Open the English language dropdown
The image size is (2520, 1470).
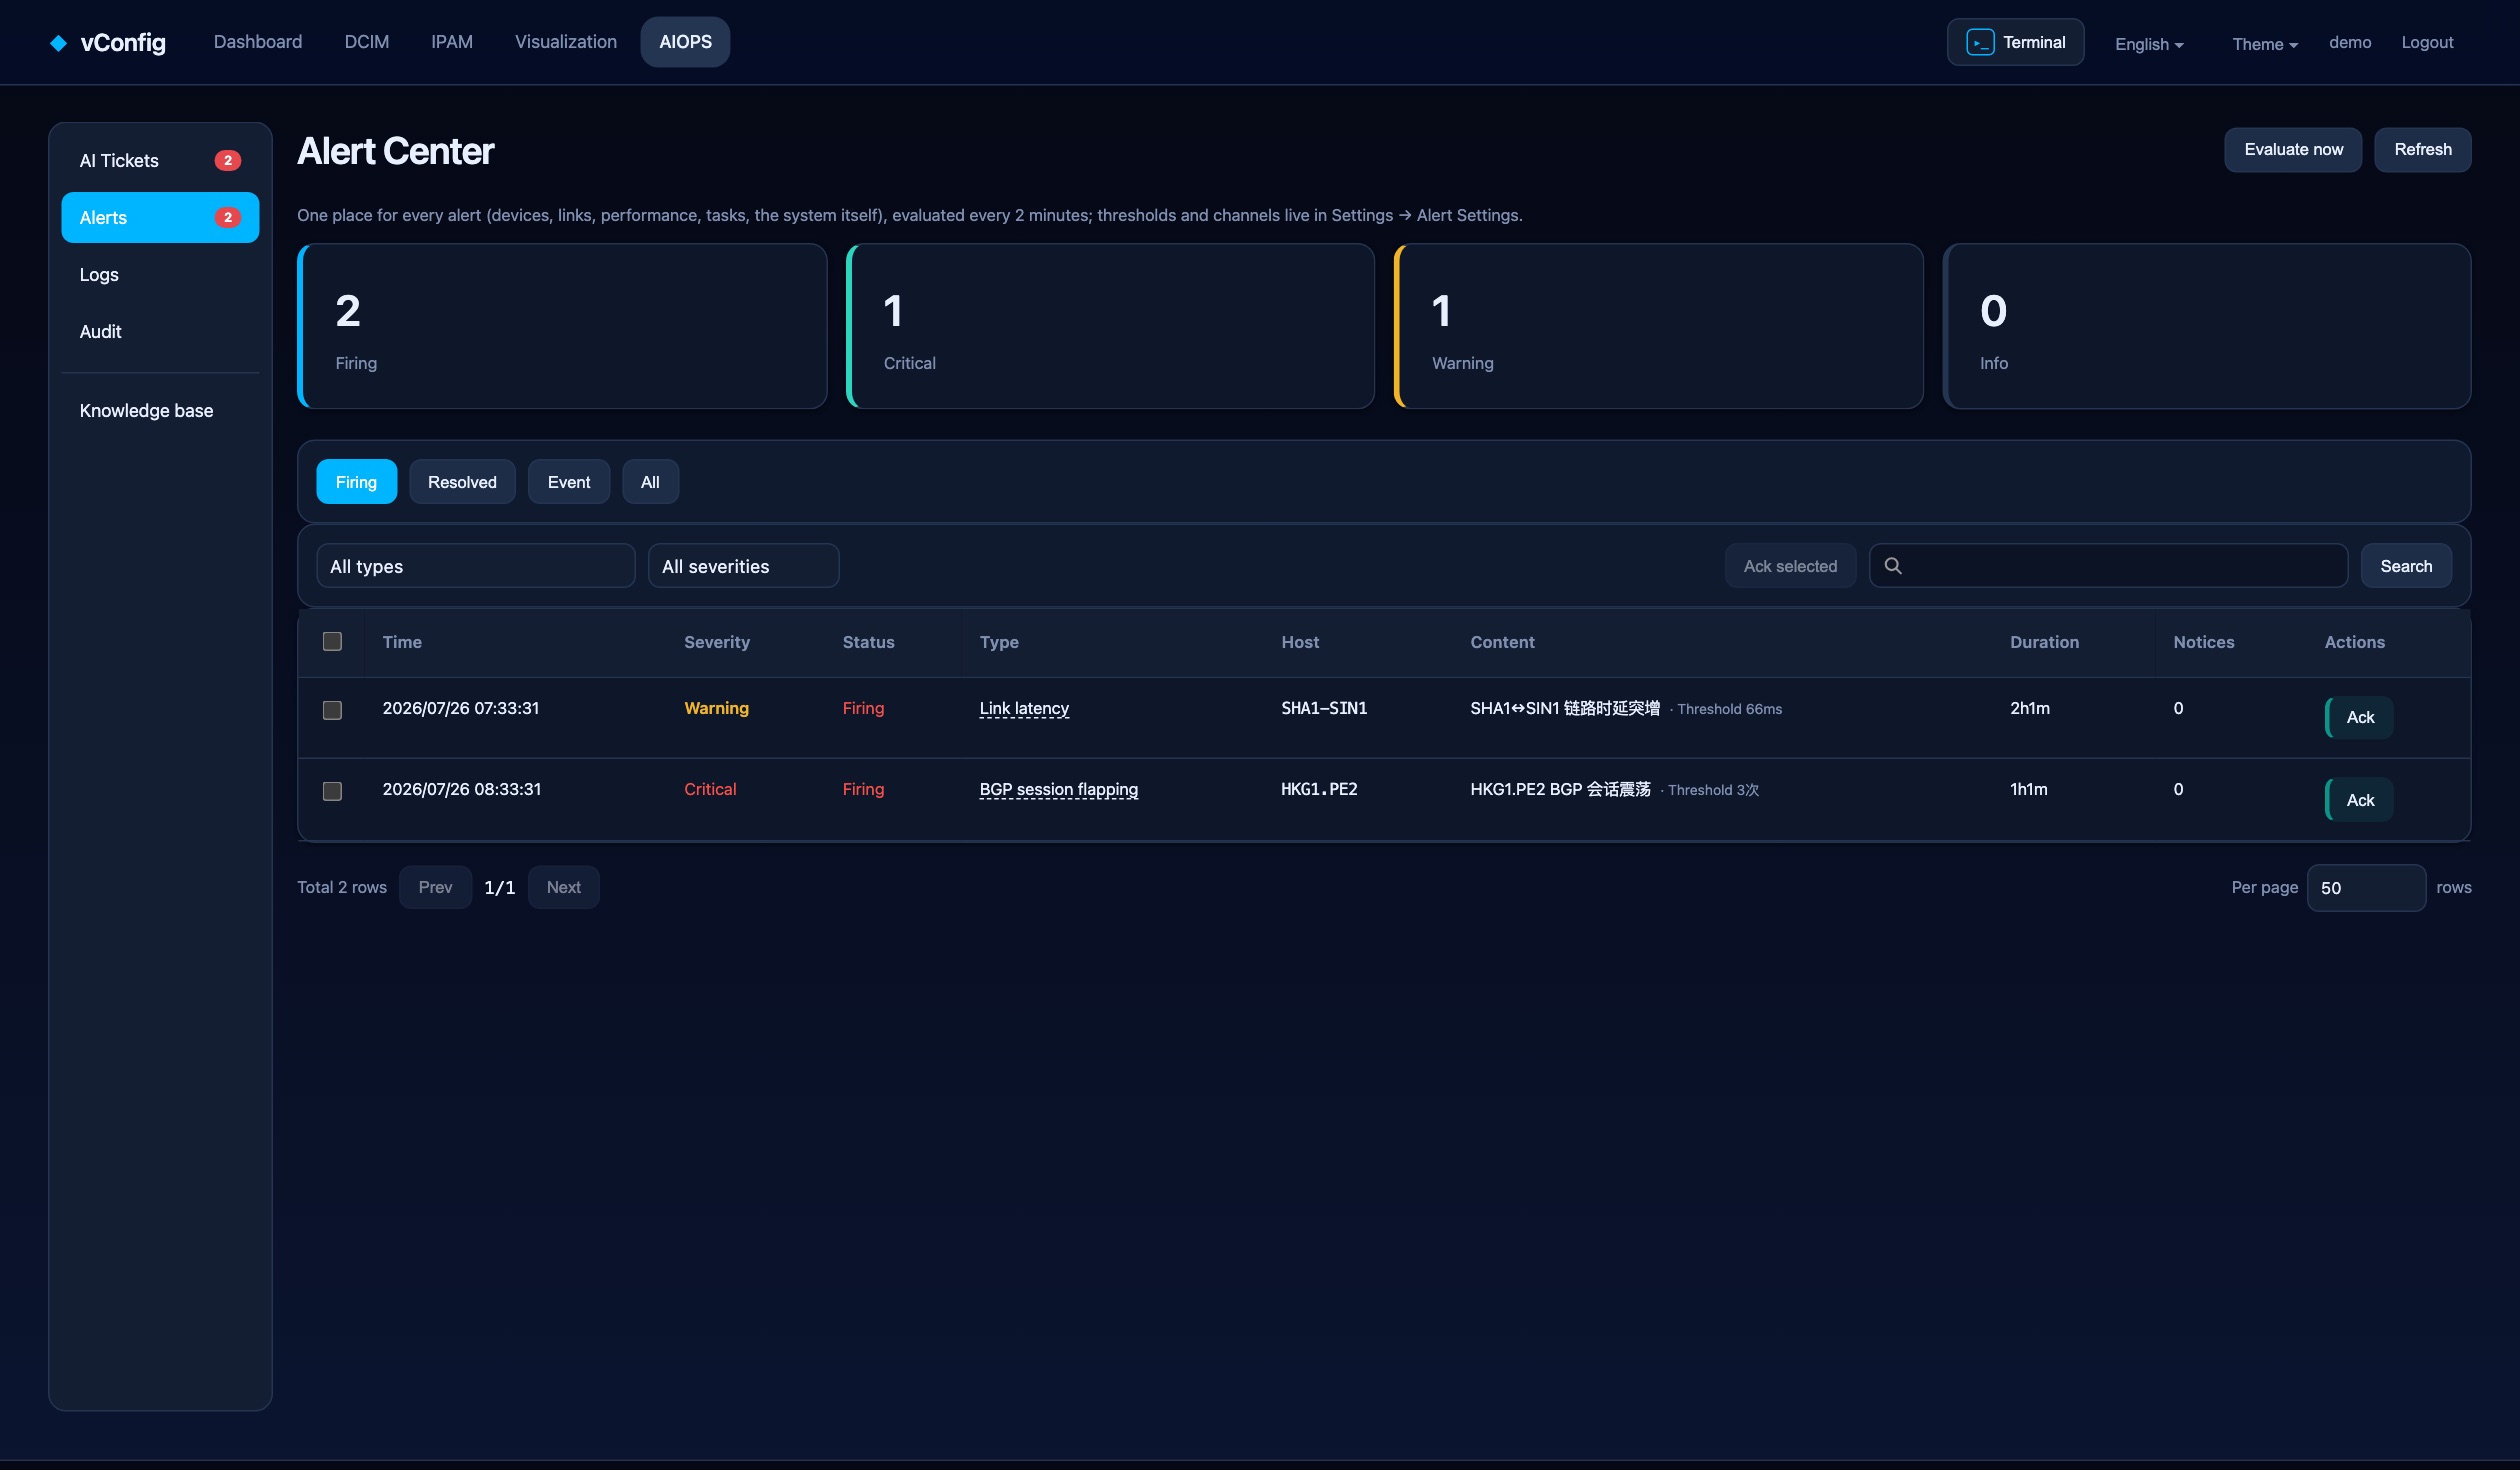click(2149, 44)
